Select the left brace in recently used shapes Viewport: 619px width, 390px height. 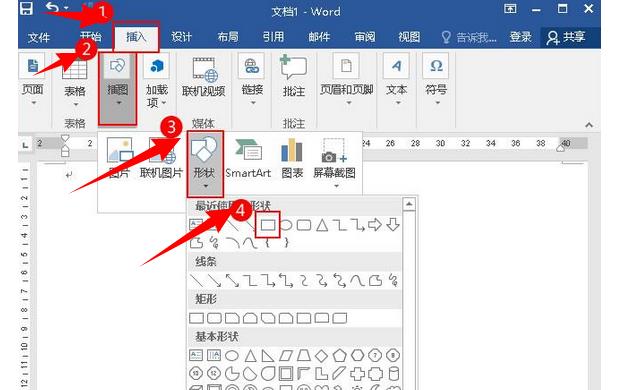coord(268,242)
